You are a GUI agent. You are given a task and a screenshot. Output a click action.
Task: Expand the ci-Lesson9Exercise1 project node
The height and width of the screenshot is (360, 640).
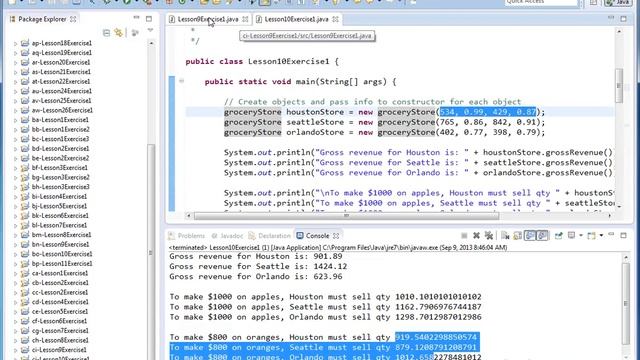tap(16, 350)
